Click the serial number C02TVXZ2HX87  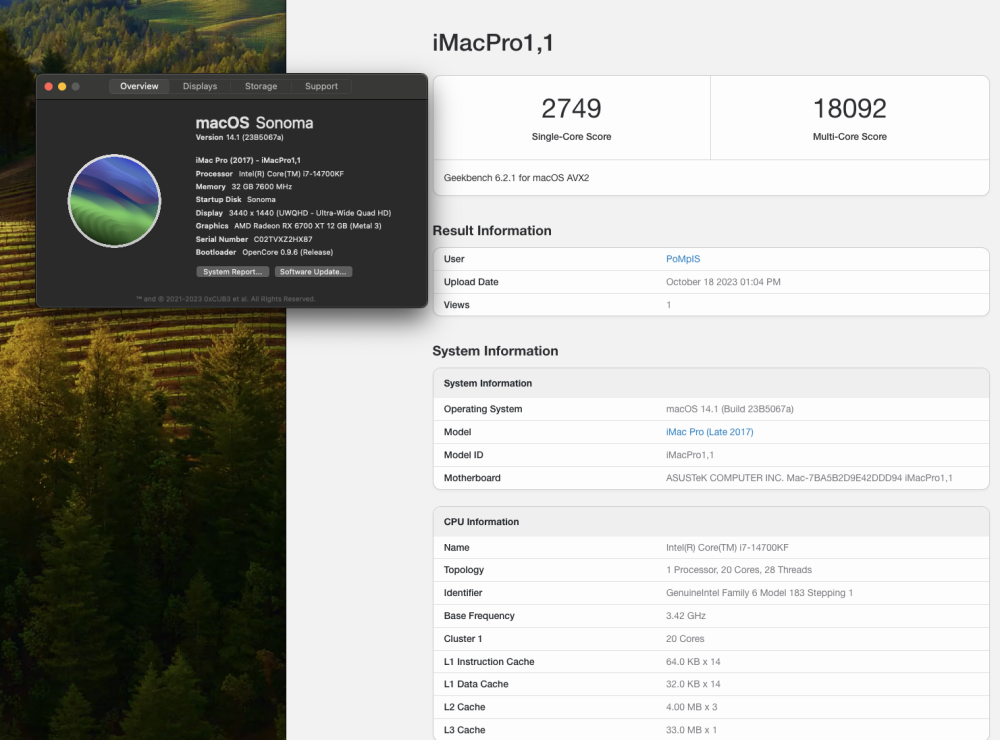[x=283, y=239]
